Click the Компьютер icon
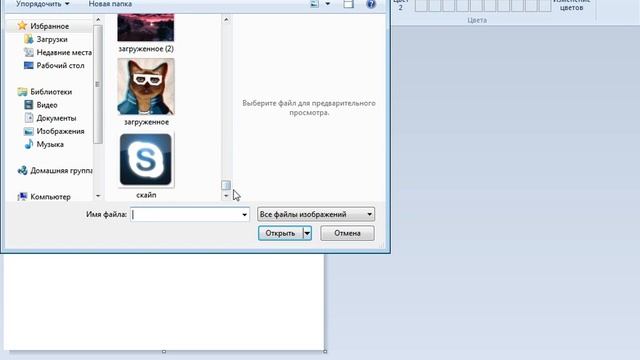The height and width of the screenshot is (360, 640). point(22,197)
